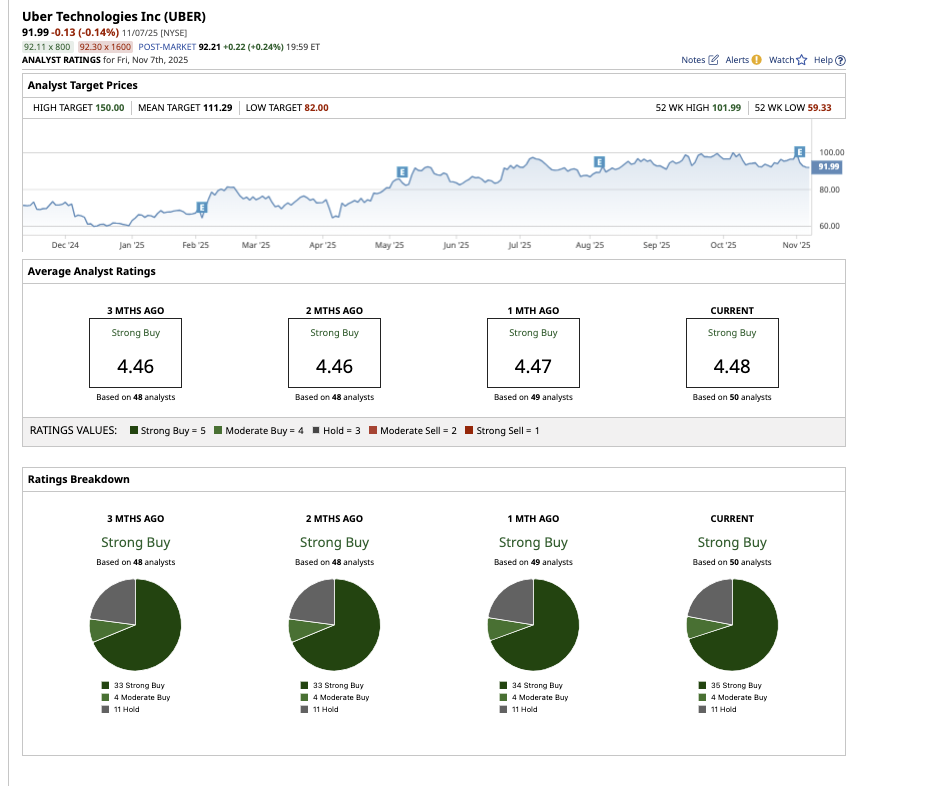Click the 1 MTH AGO pie chart
Viewport: 940px width, 786px height.
click(533, 625)
